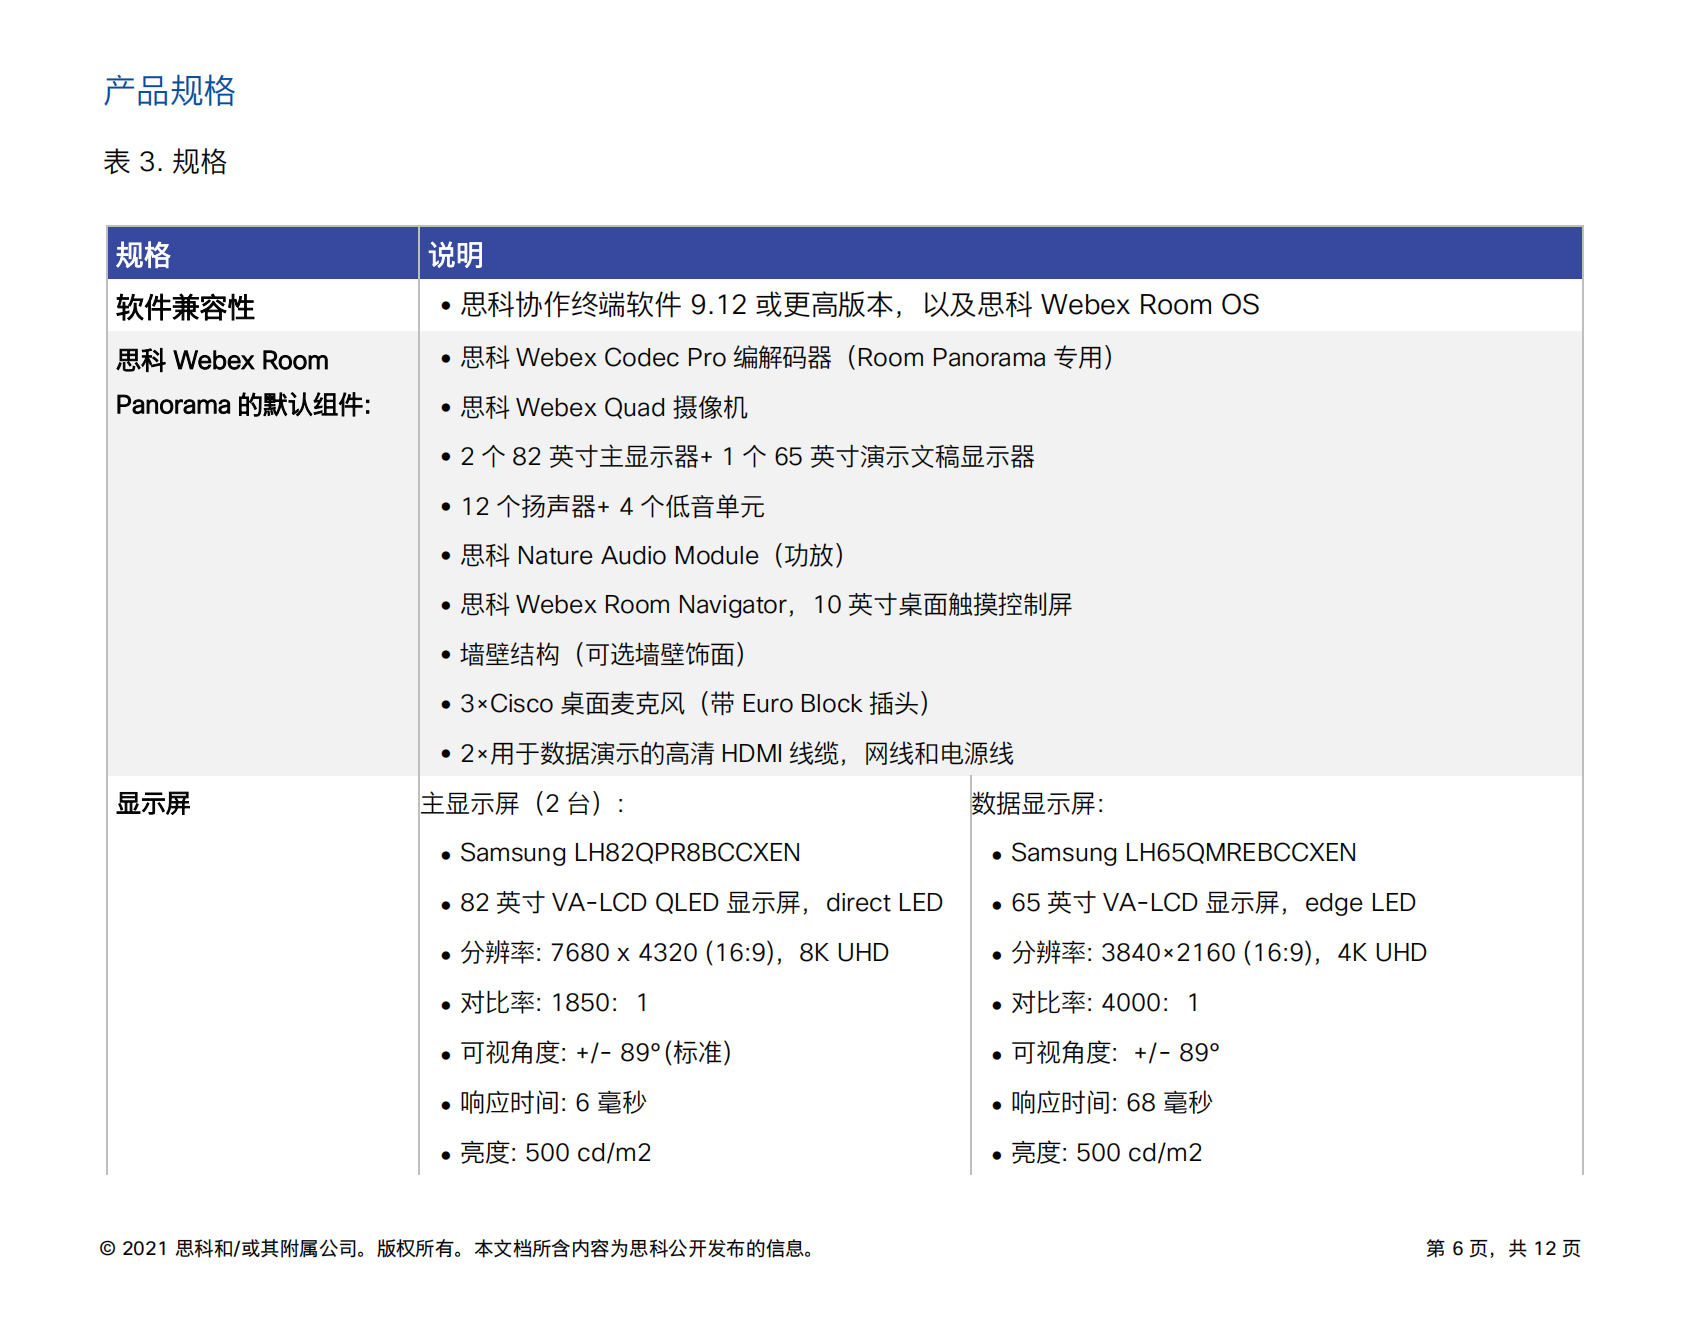Click the 数据显示屏 heading

pos(1037,804)
